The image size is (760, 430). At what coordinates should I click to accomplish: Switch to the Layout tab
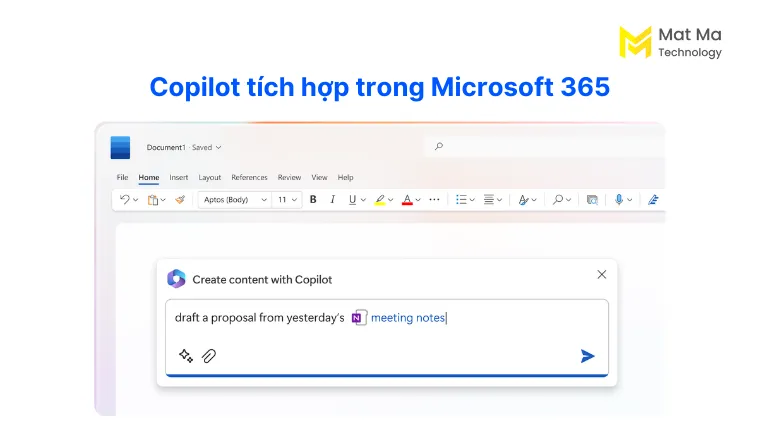[210, 177]
